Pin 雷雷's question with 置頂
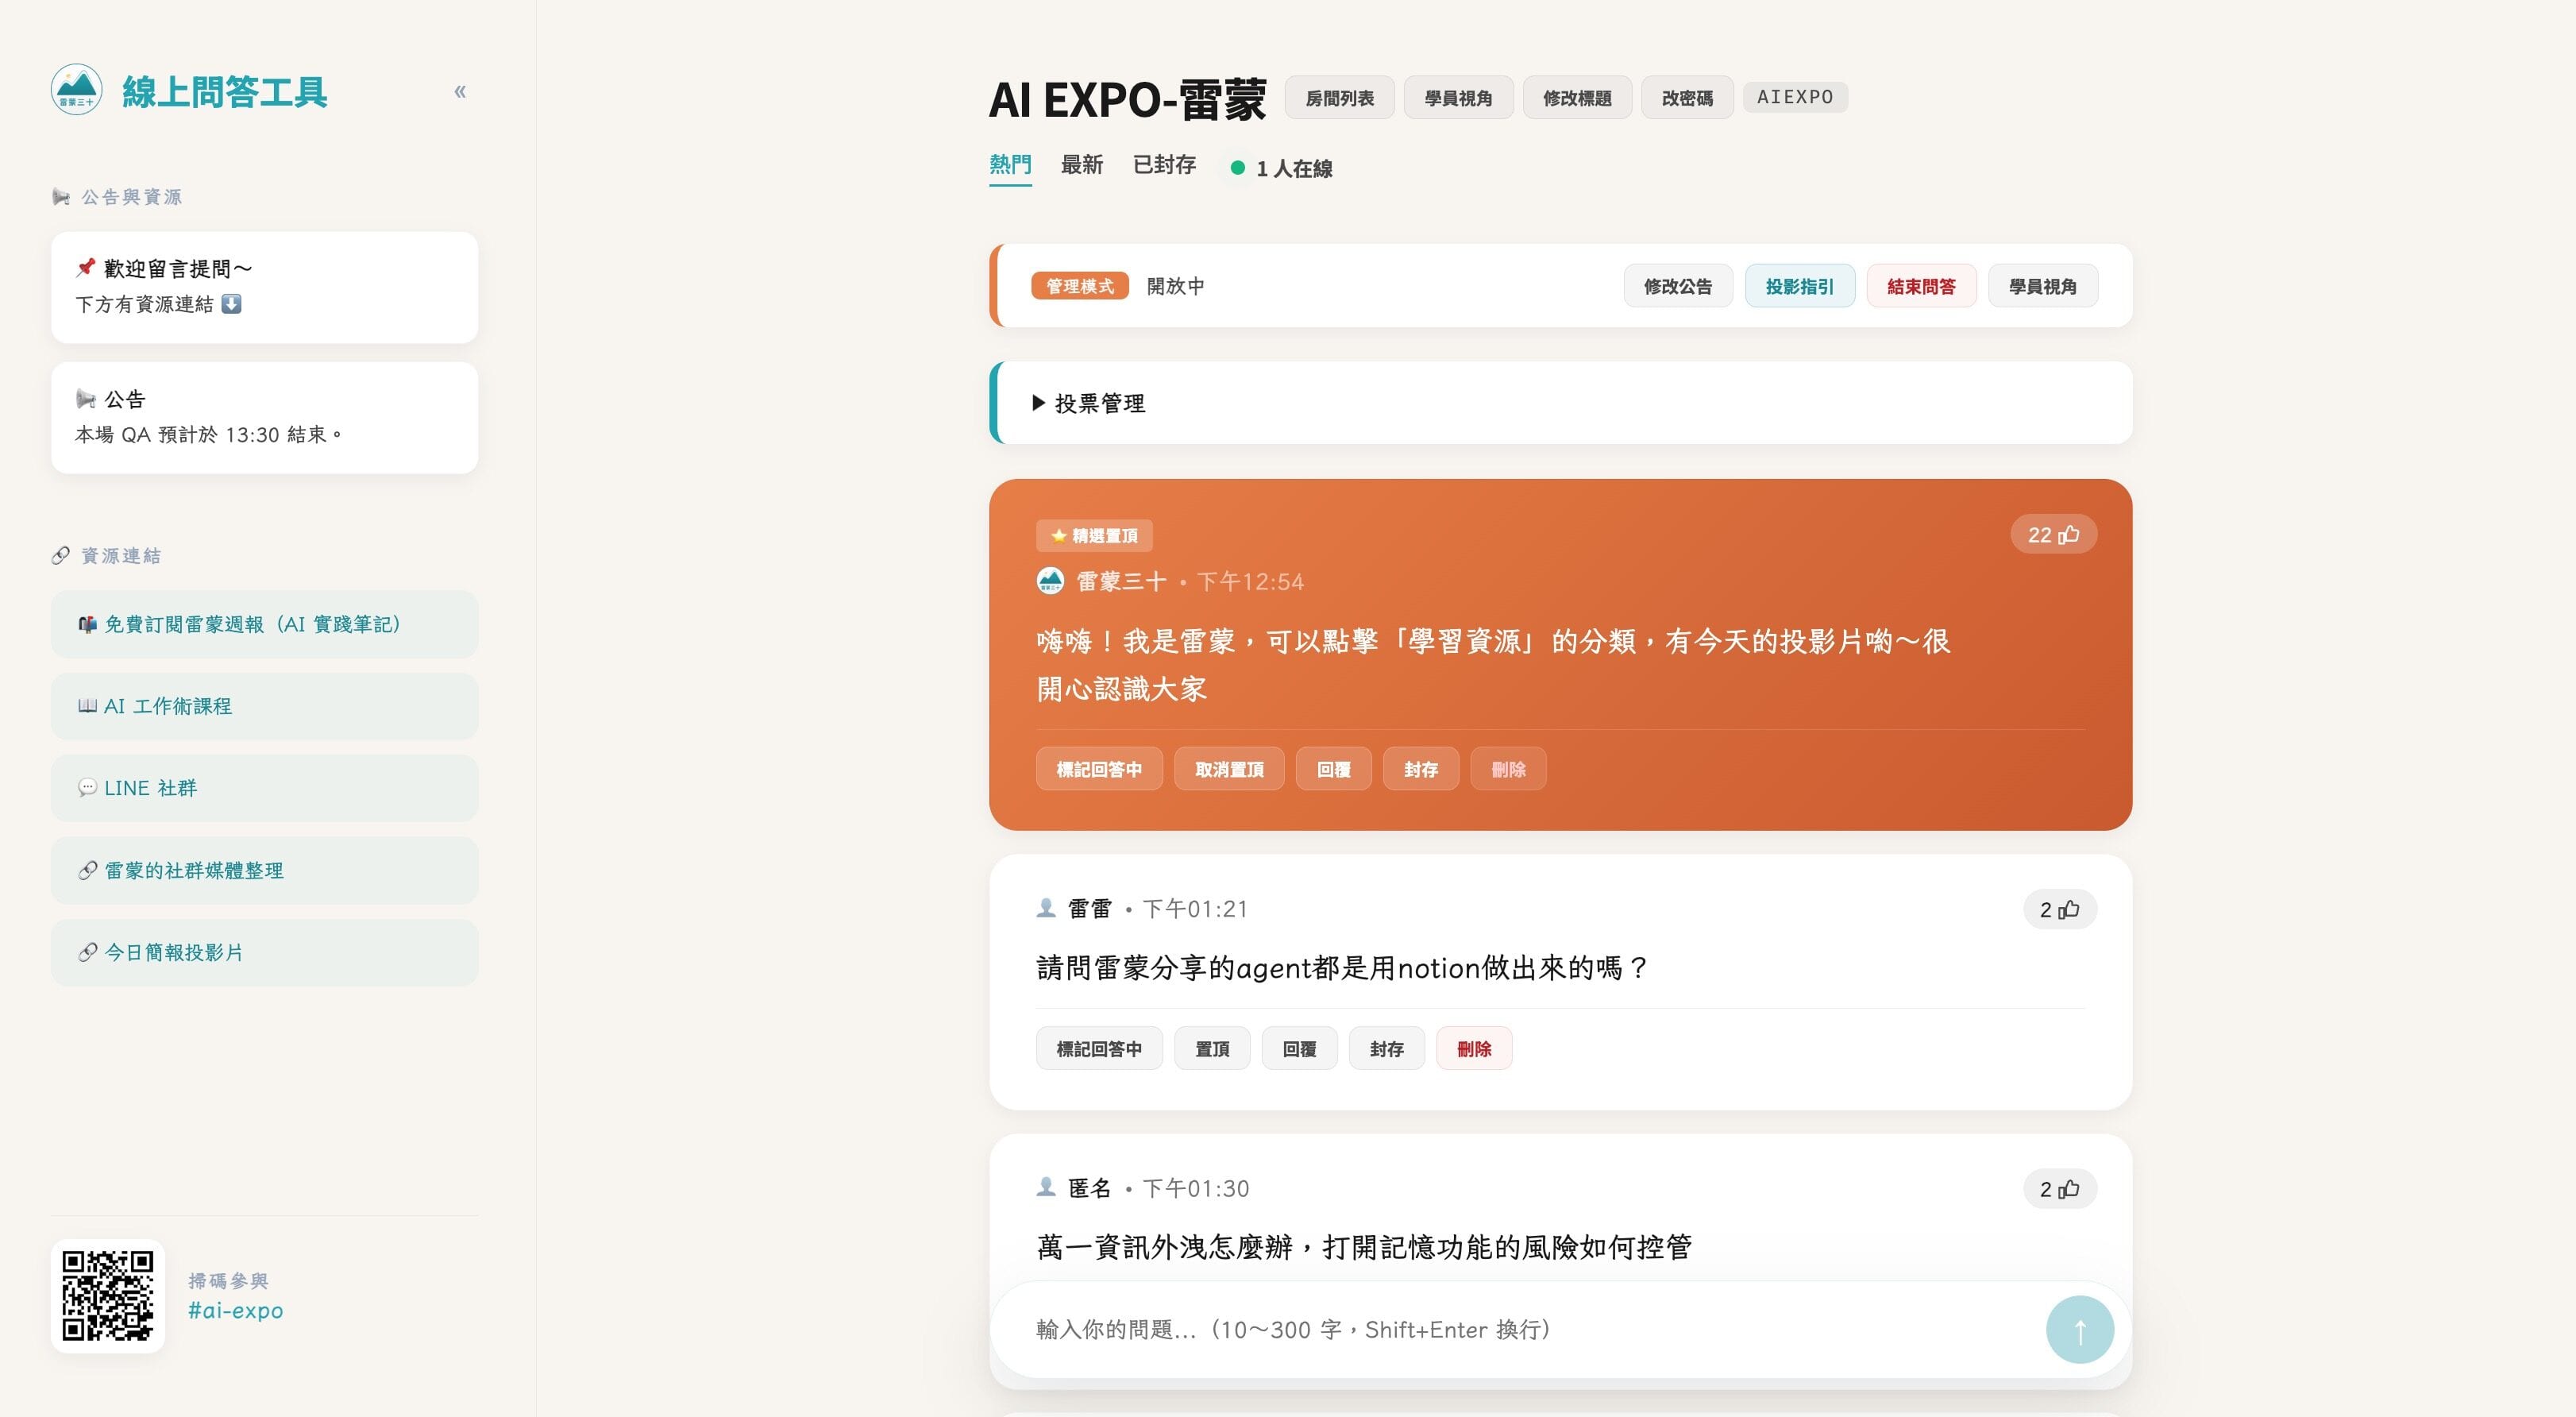The image size is (2576, 1417). 1212,1049
